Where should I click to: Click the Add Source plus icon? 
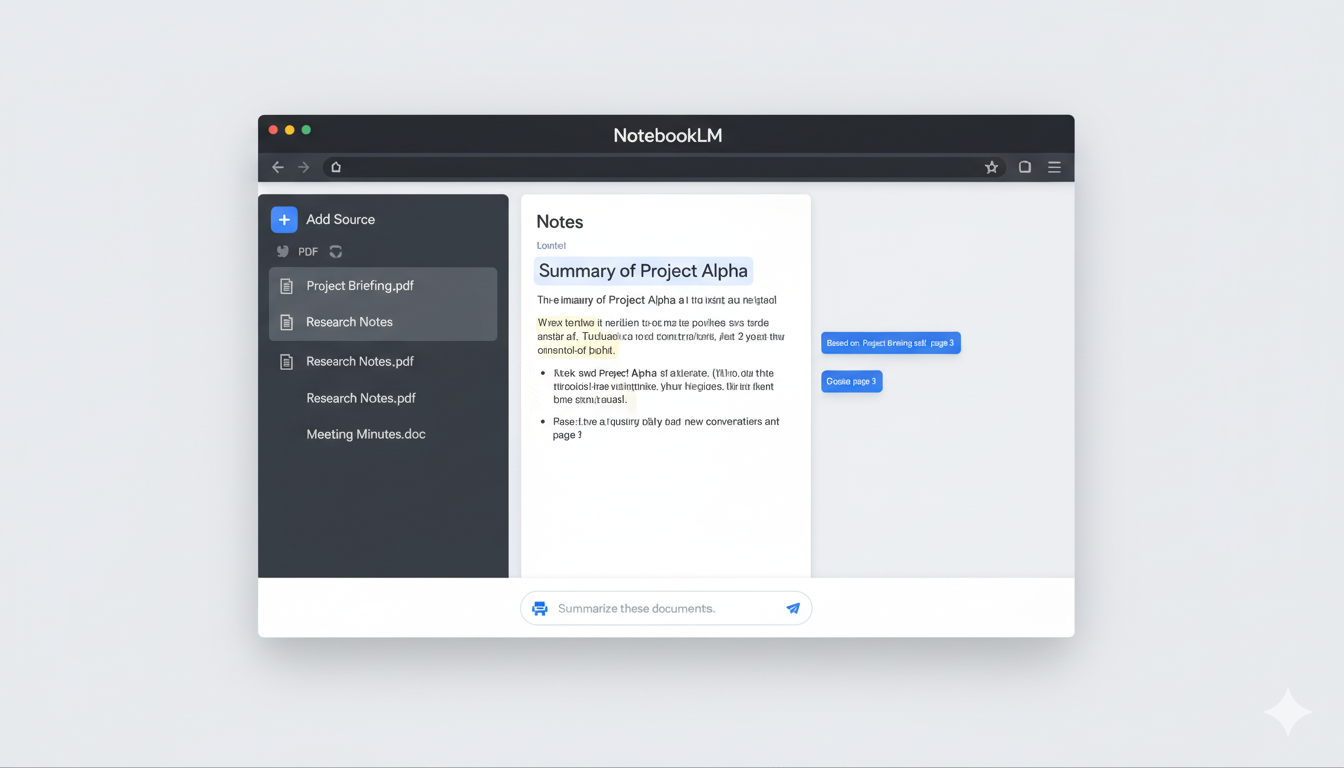[284, 218]
